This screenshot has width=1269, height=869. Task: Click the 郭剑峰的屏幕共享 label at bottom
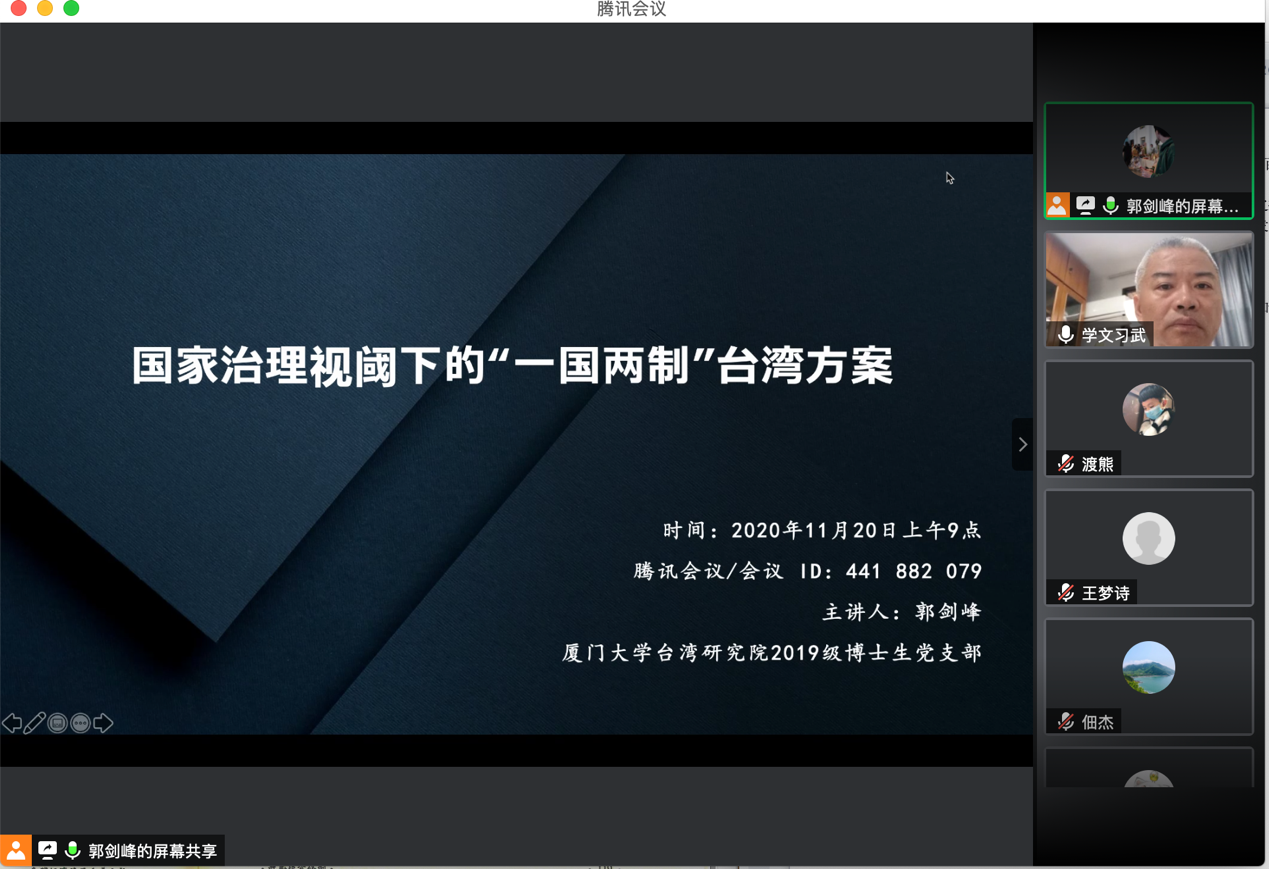(x=152, y=851)
